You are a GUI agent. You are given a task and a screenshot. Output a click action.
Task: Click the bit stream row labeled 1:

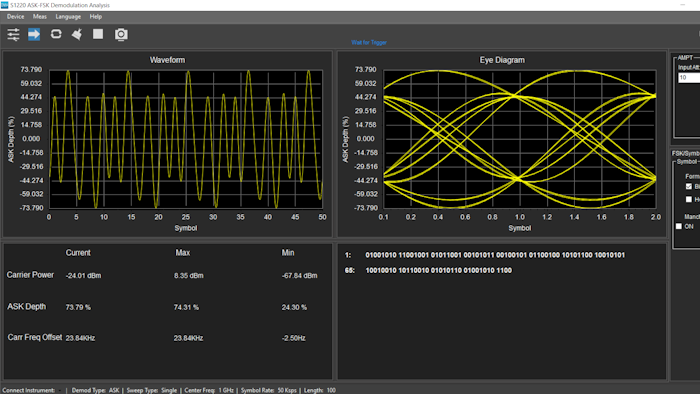485,255
